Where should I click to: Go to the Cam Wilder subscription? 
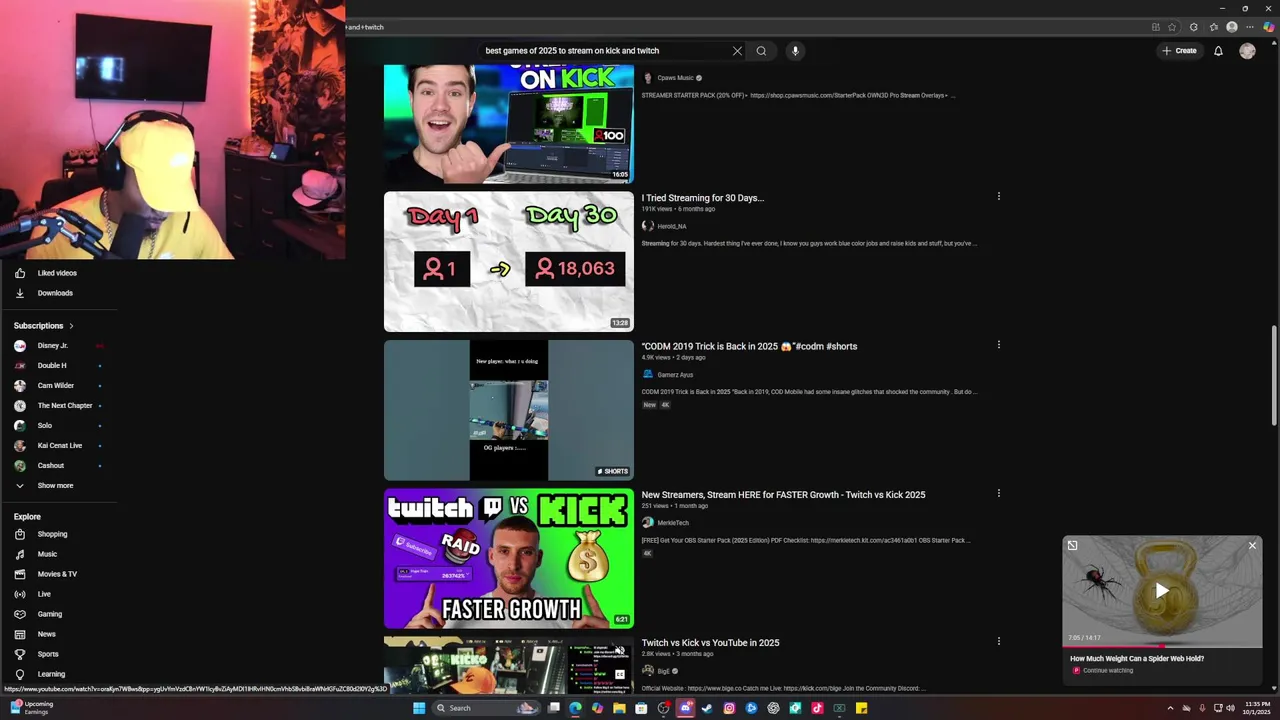pos(58,386)
